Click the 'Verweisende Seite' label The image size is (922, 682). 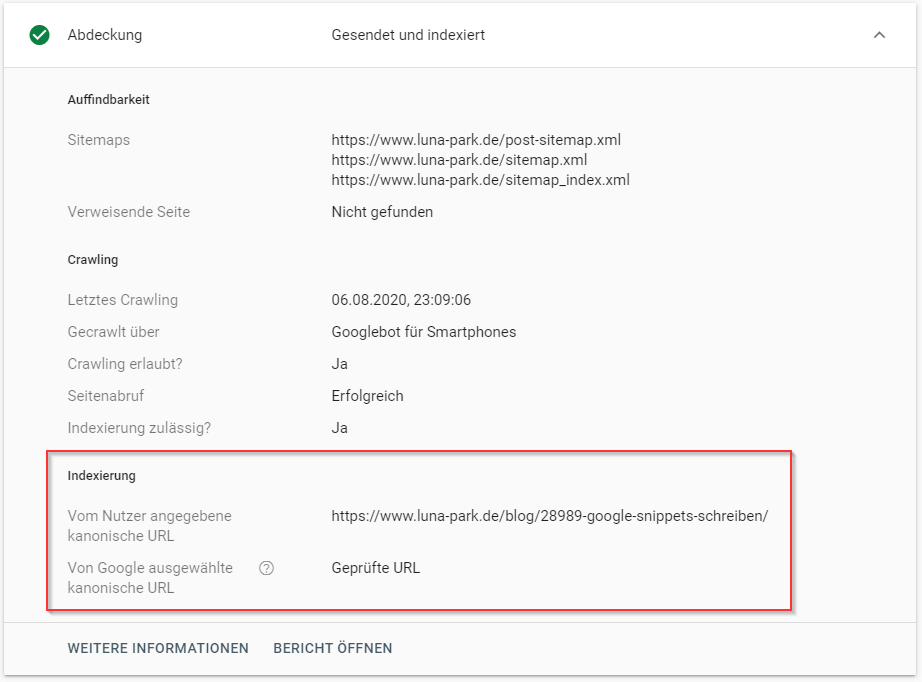(x=128, y=212)
